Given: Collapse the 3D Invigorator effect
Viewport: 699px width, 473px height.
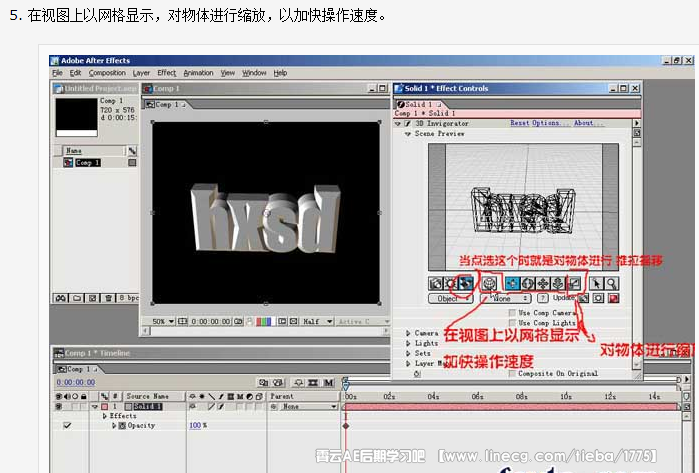Looking at the screenshot, I should coord(398,123).
